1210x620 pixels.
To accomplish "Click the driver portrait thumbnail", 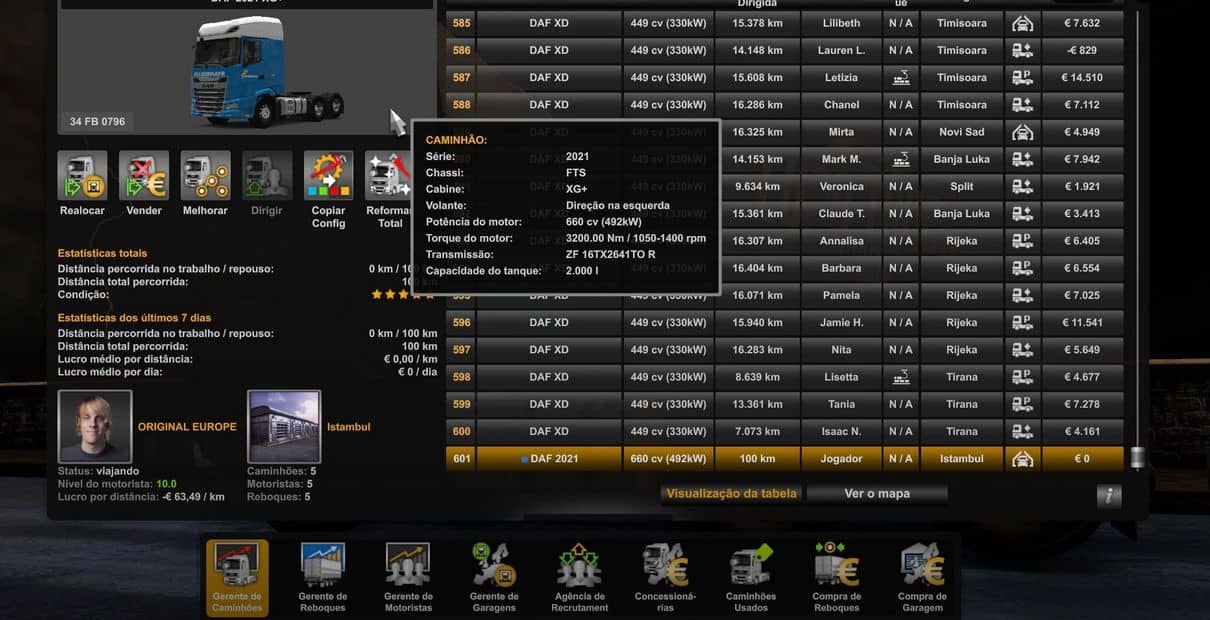I will (x=95, y=426).
